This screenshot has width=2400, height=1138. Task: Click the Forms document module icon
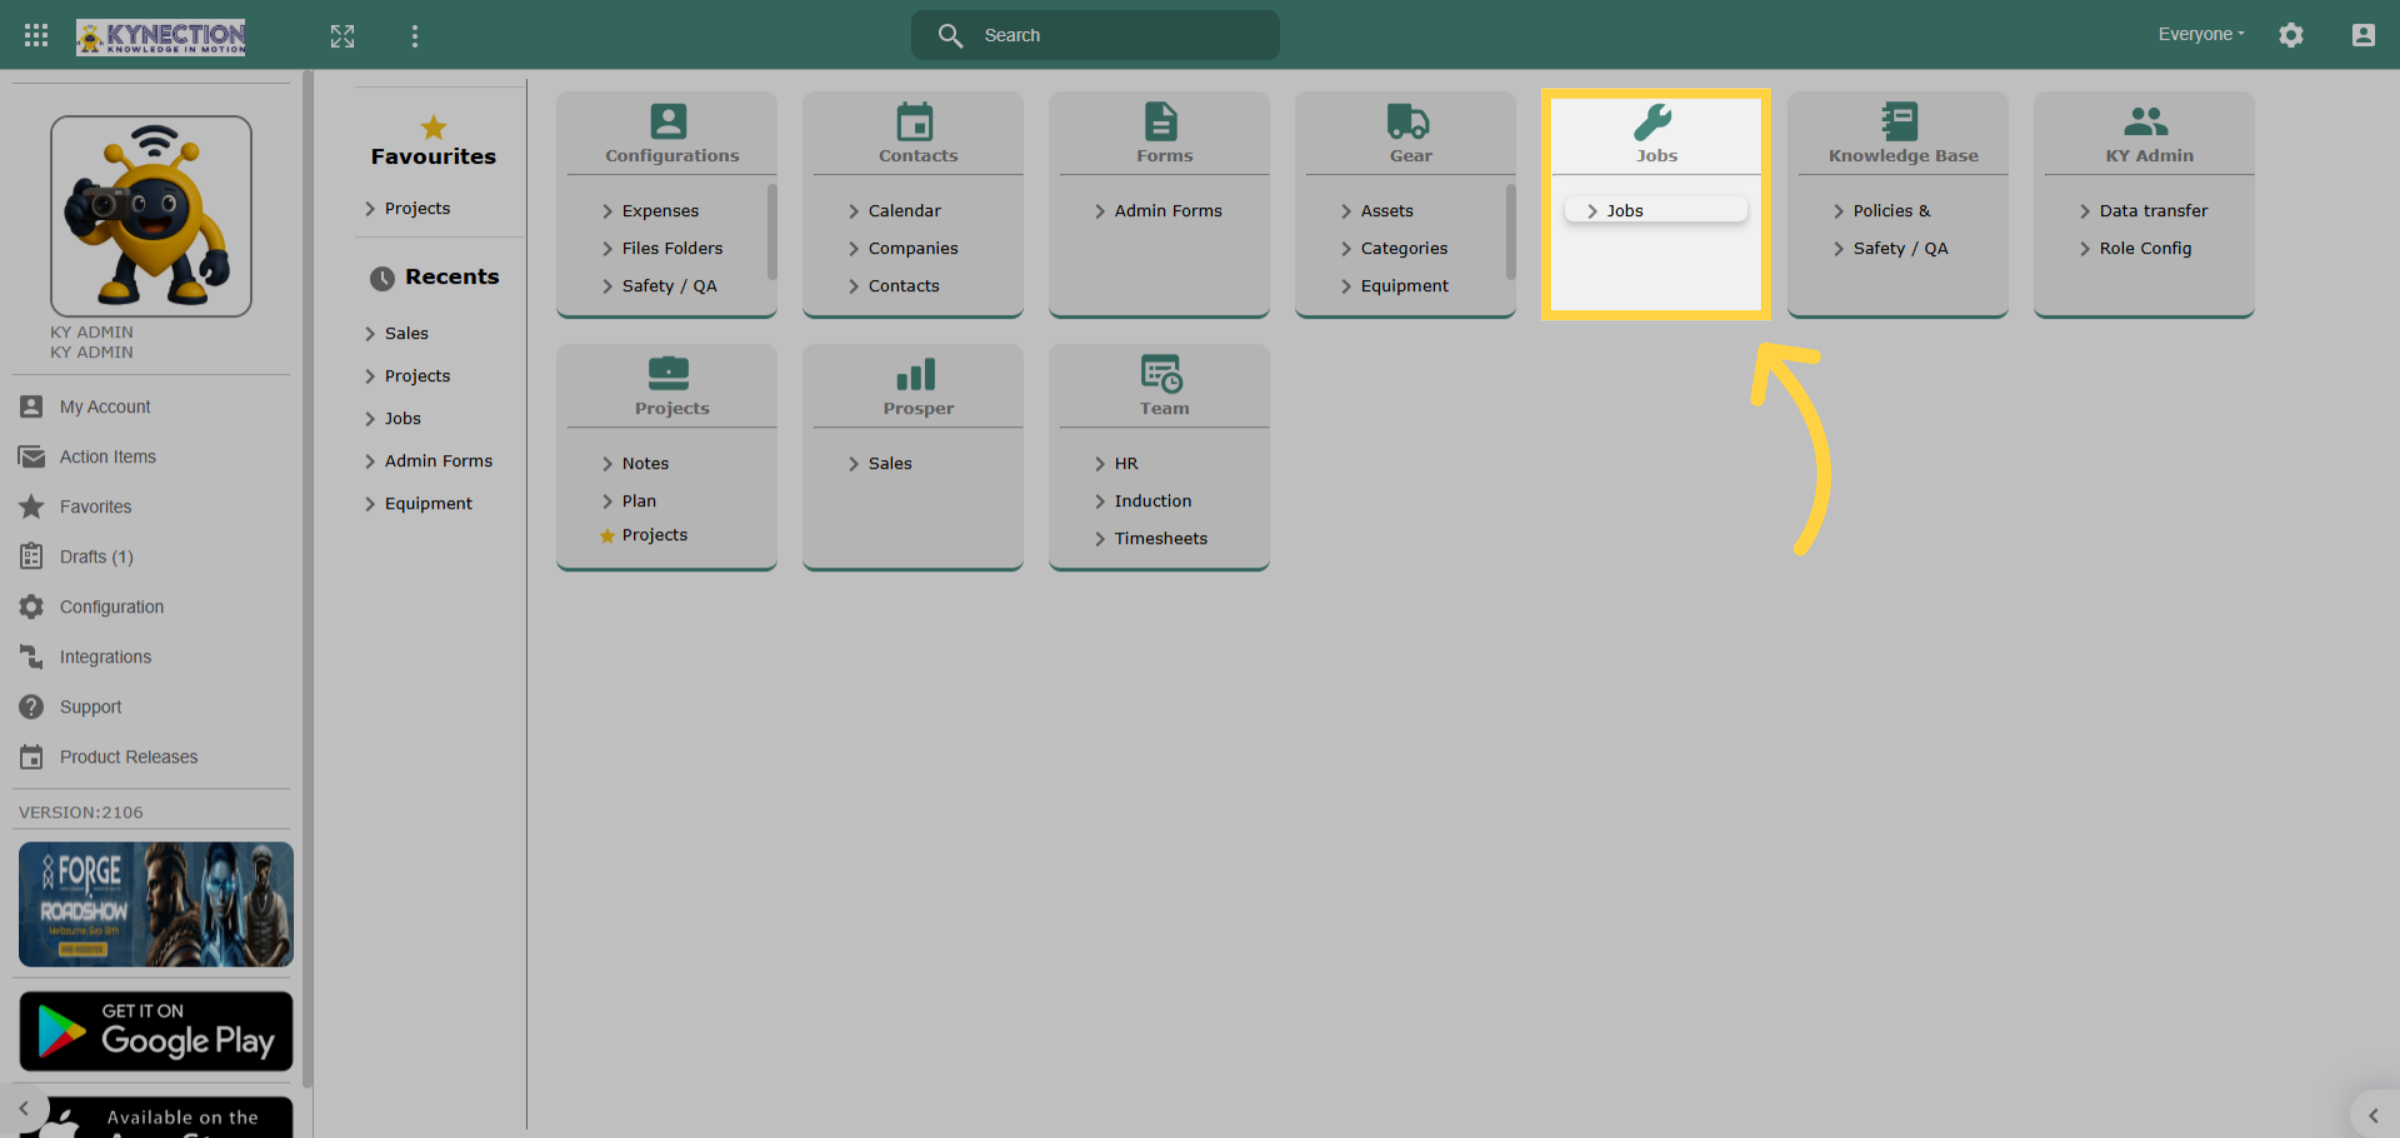pos(1161,121)
